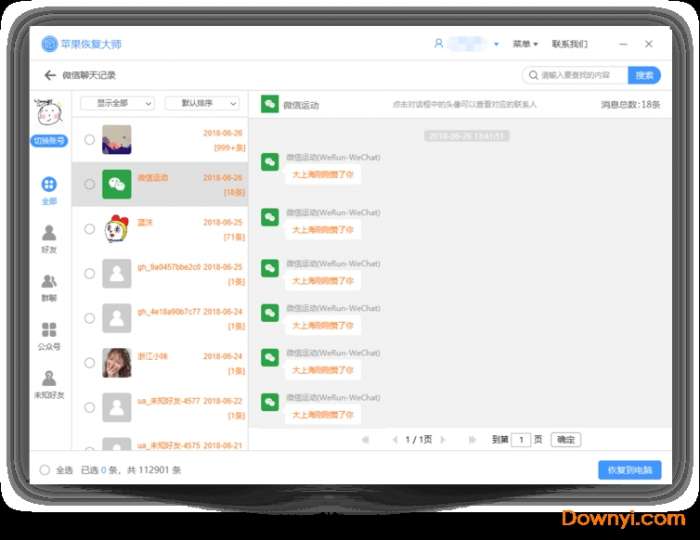The height and width of the screenshot is (540, 700).
Task: Tick the radio for 未知好友-4577 row
Action: click(x=89, y=407)
